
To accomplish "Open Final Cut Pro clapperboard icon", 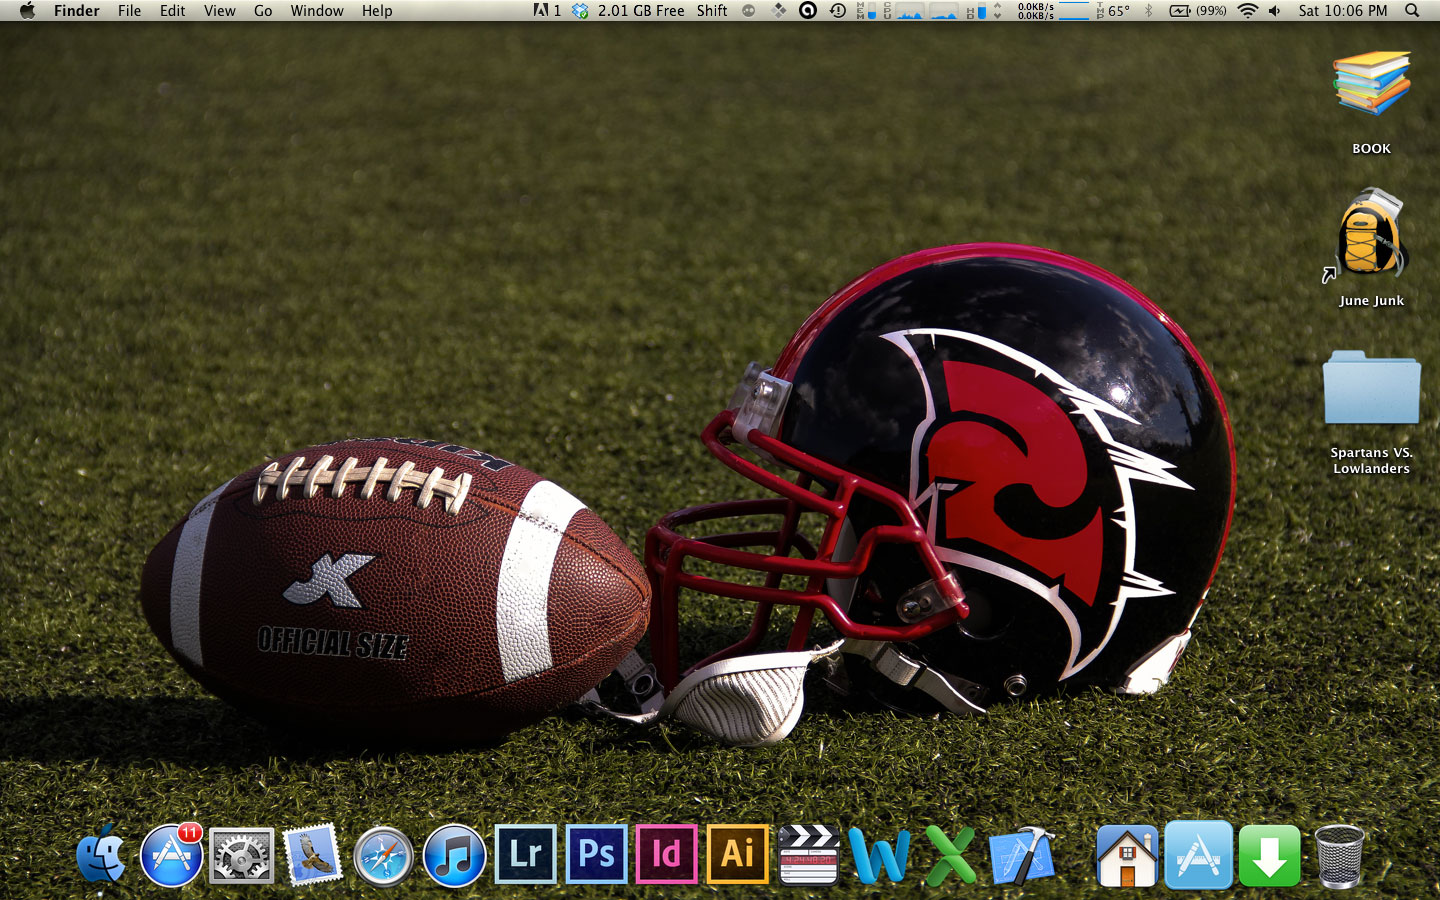I will [x=808, y=855].
